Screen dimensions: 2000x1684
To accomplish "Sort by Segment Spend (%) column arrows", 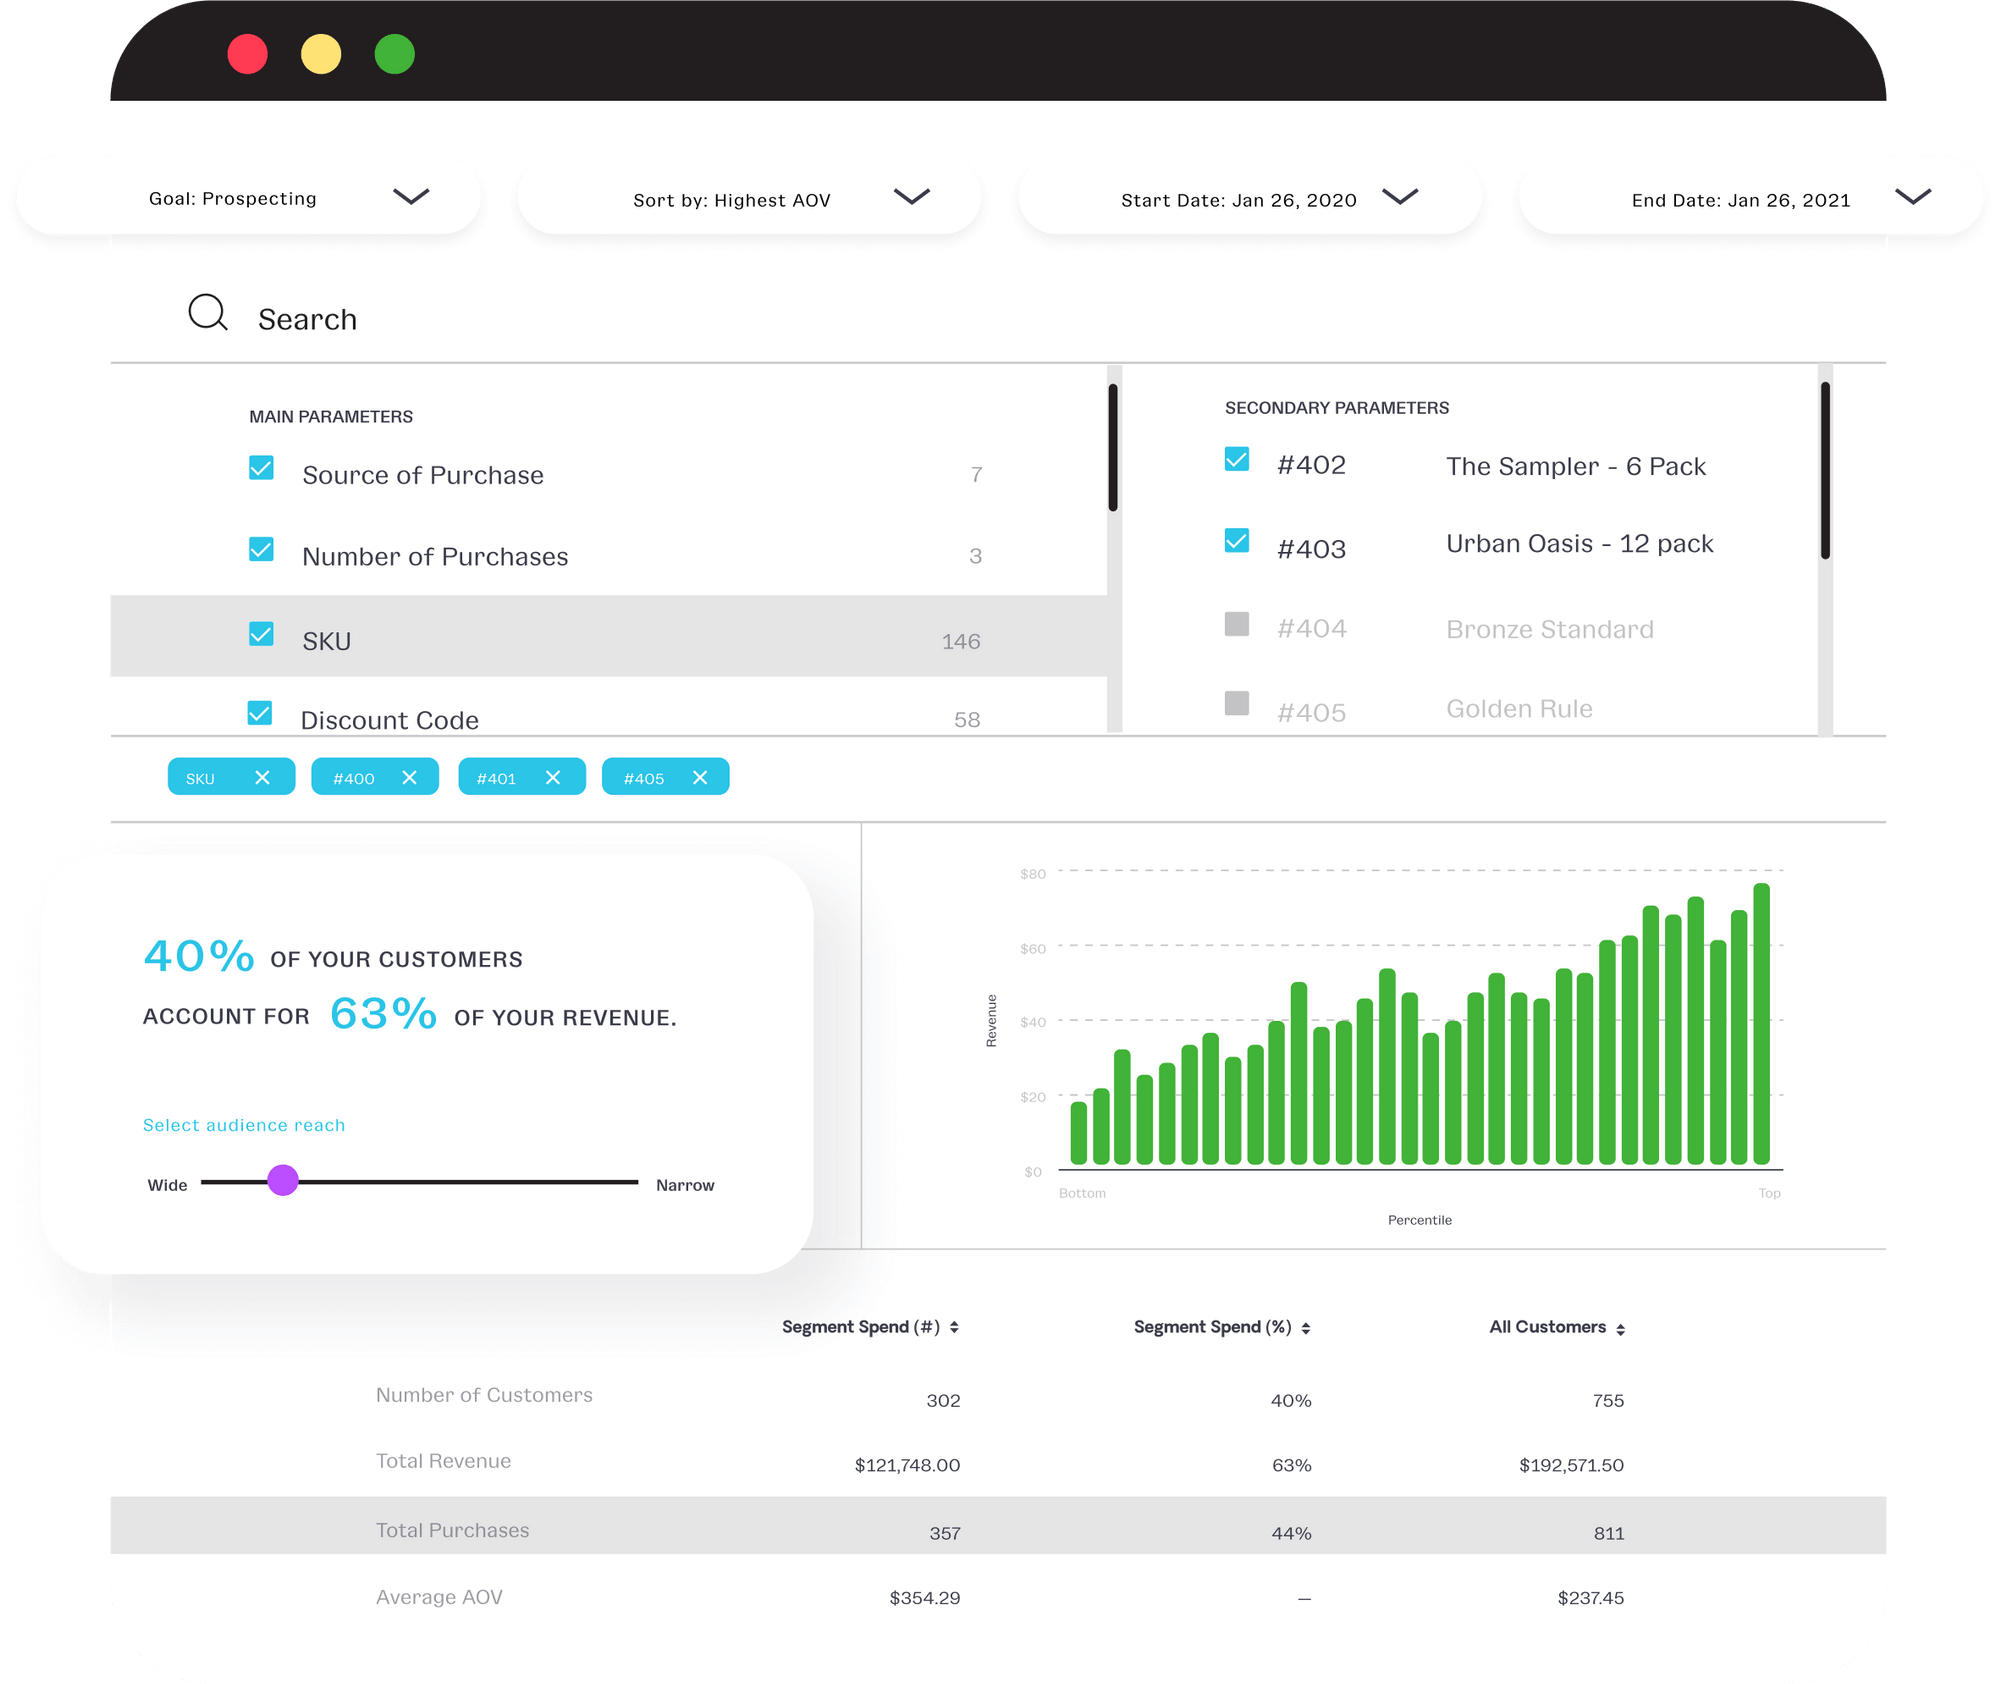I will (x=1306, y=1328).
